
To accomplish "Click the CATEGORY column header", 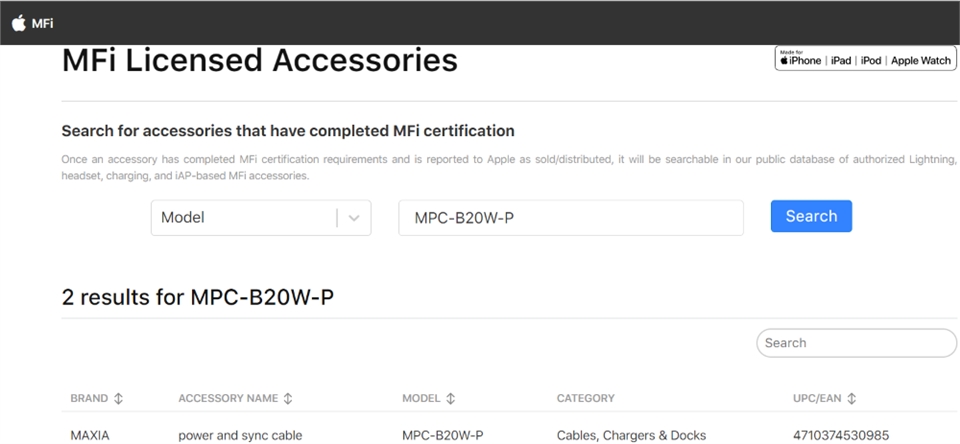I will tap(585, 398).
